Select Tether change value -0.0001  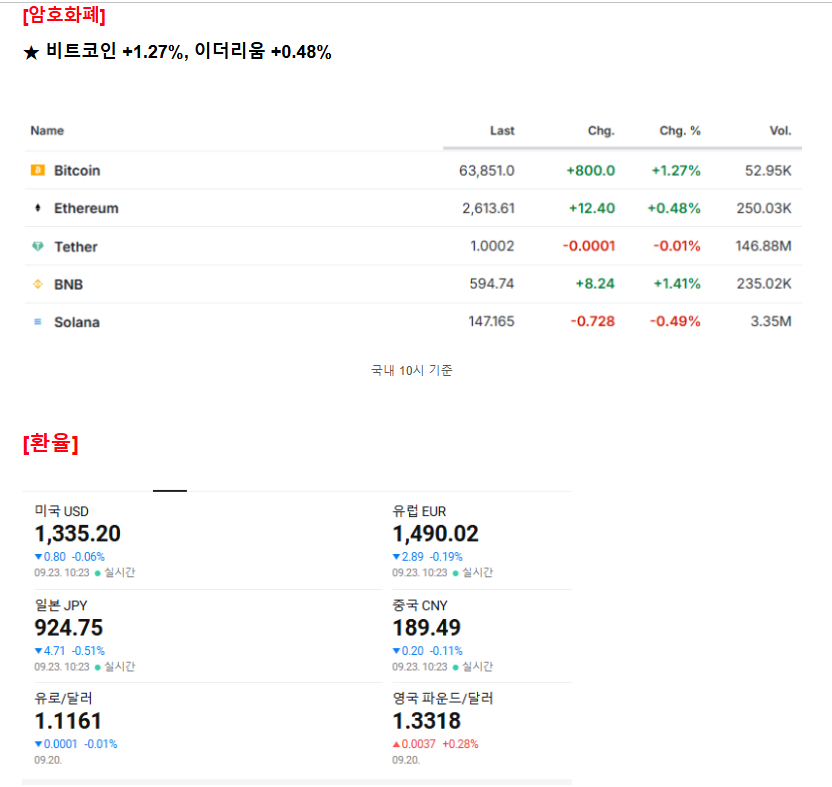coord(589,246)
